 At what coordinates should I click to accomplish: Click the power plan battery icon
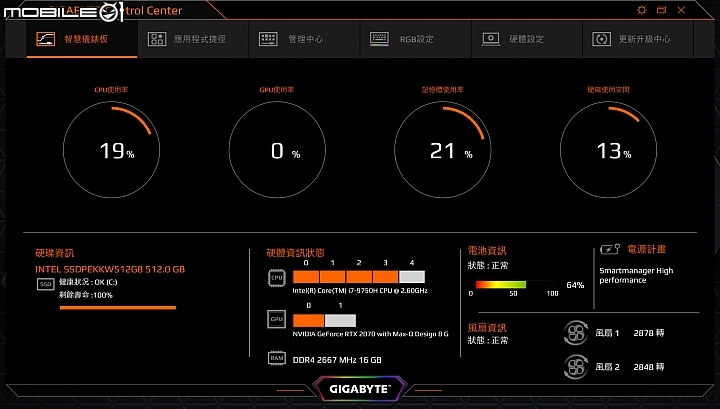click(610, 249)
